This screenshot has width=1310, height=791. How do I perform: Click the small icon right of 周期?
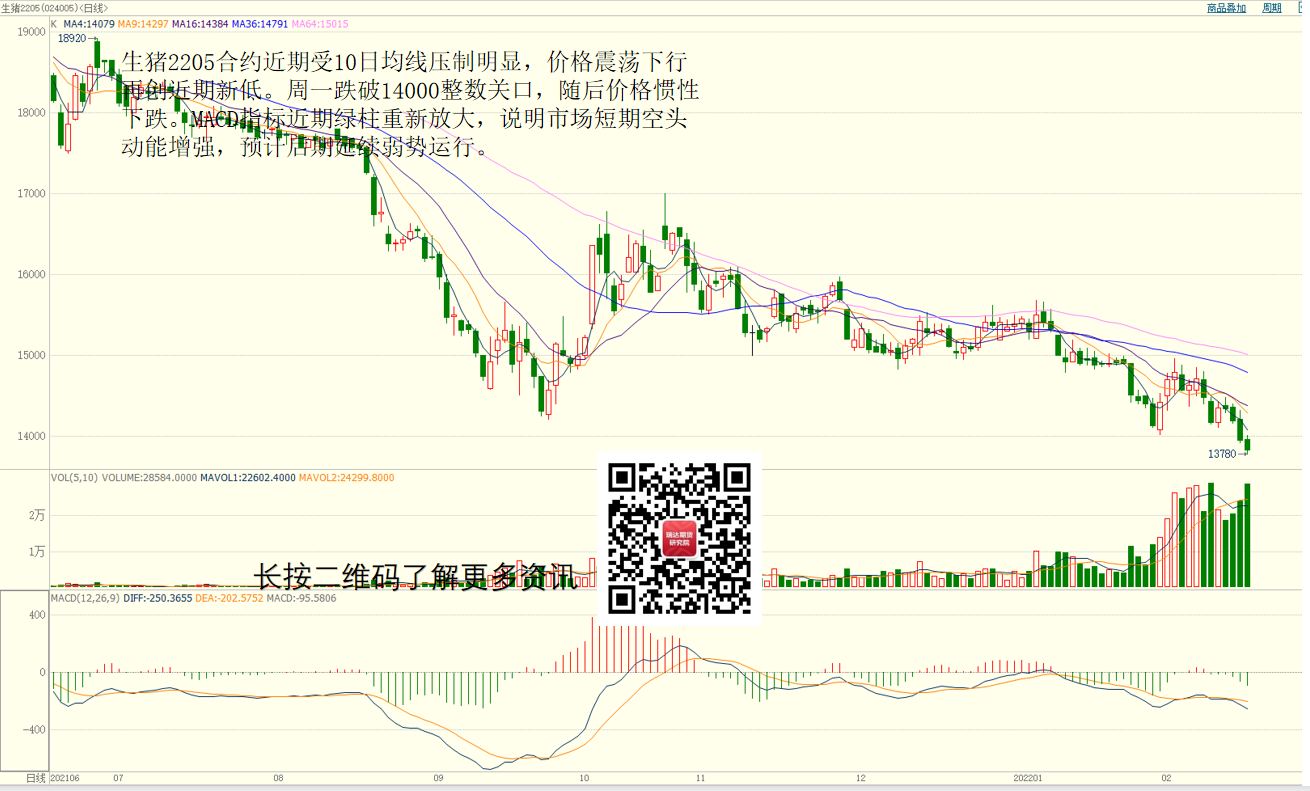(1300, 8)
